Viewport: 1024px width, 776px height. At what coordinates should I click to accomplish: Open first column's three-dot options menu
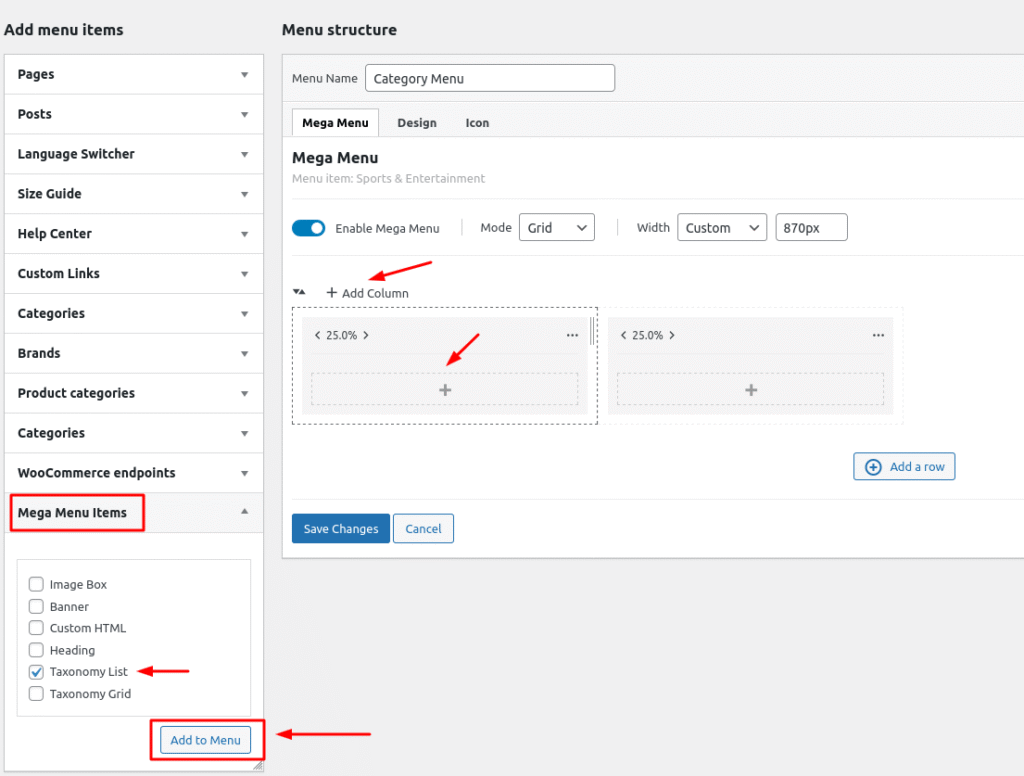pos(572,335)
